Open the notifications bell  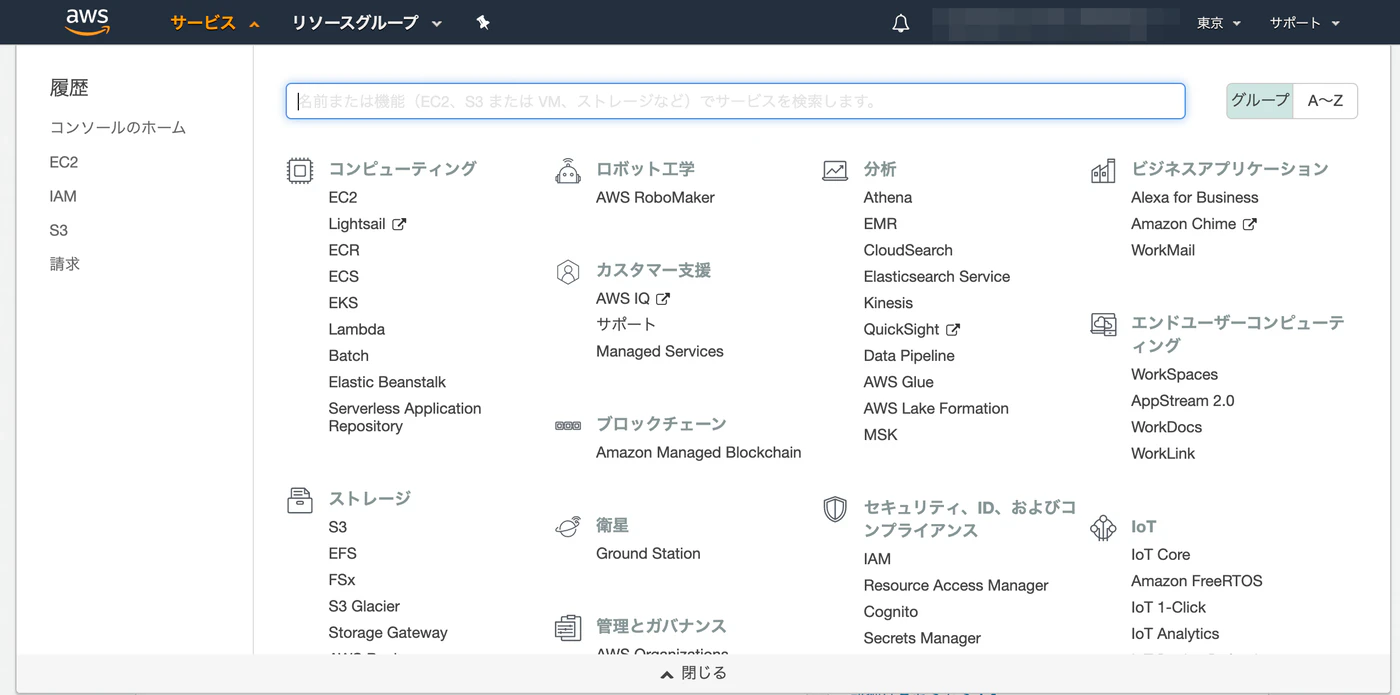[901, 23]
